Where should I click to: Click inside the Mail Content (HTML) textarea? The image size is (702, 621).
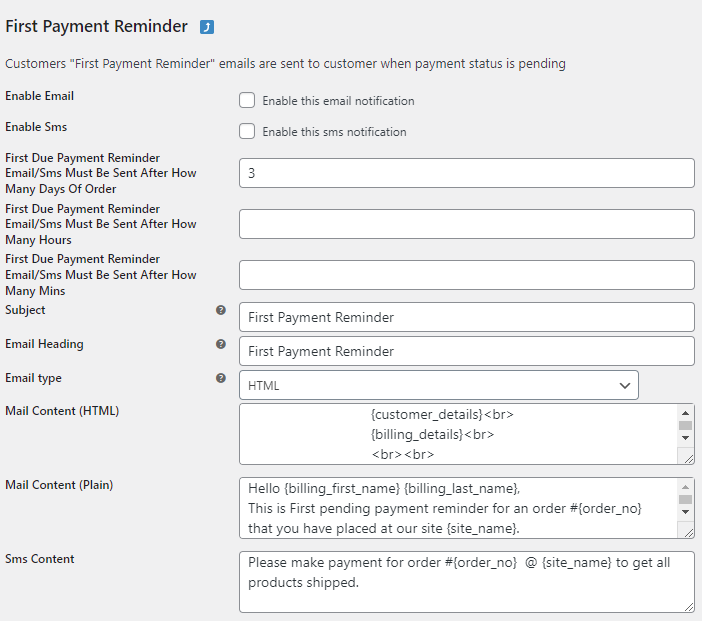pos(459,434)
